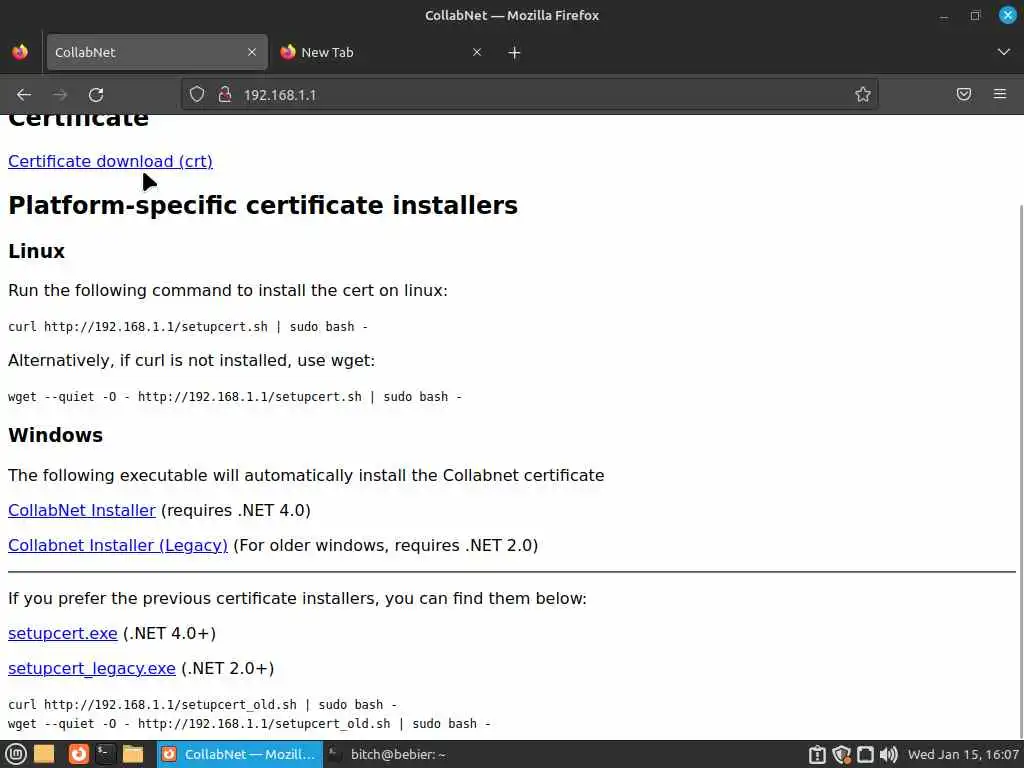This screenshot has width=1024, height=768.
Task: Expand the list all tabs chevron
Action: pyautogui.click(x=1003, y=52)
